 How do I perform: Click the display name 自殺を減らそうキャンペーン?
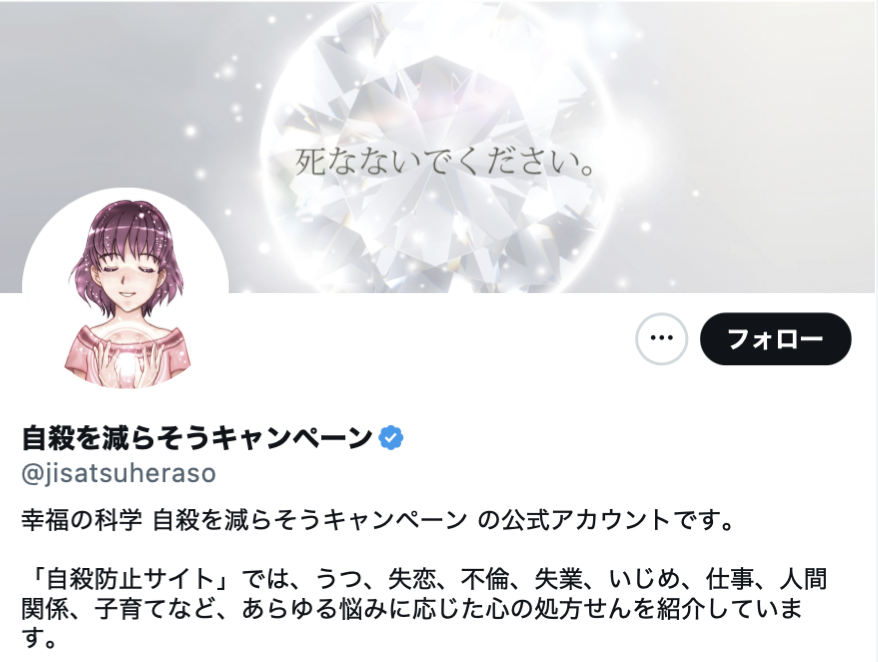click(197, 438)
